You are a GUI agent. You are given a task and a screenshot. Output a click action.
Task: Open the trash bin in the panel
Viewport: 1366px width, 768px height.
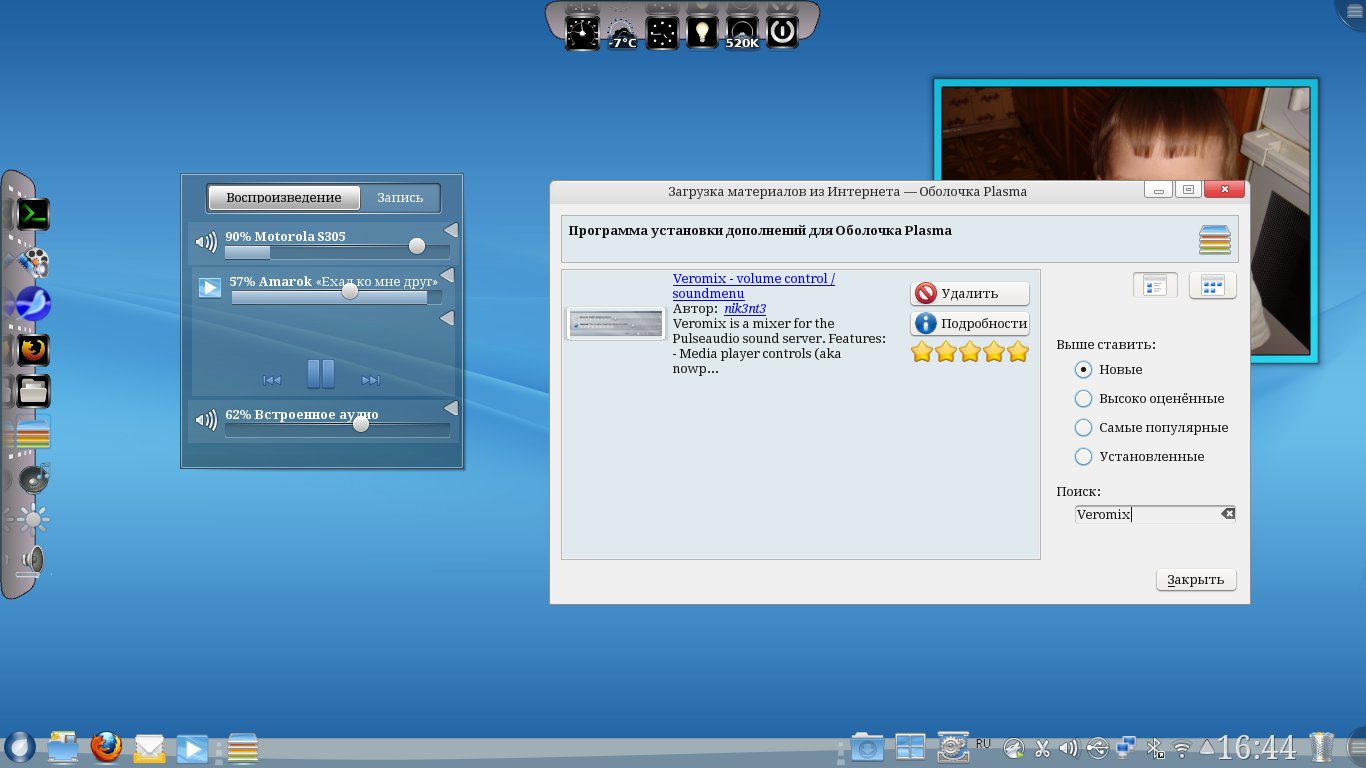coord(1322,747)
